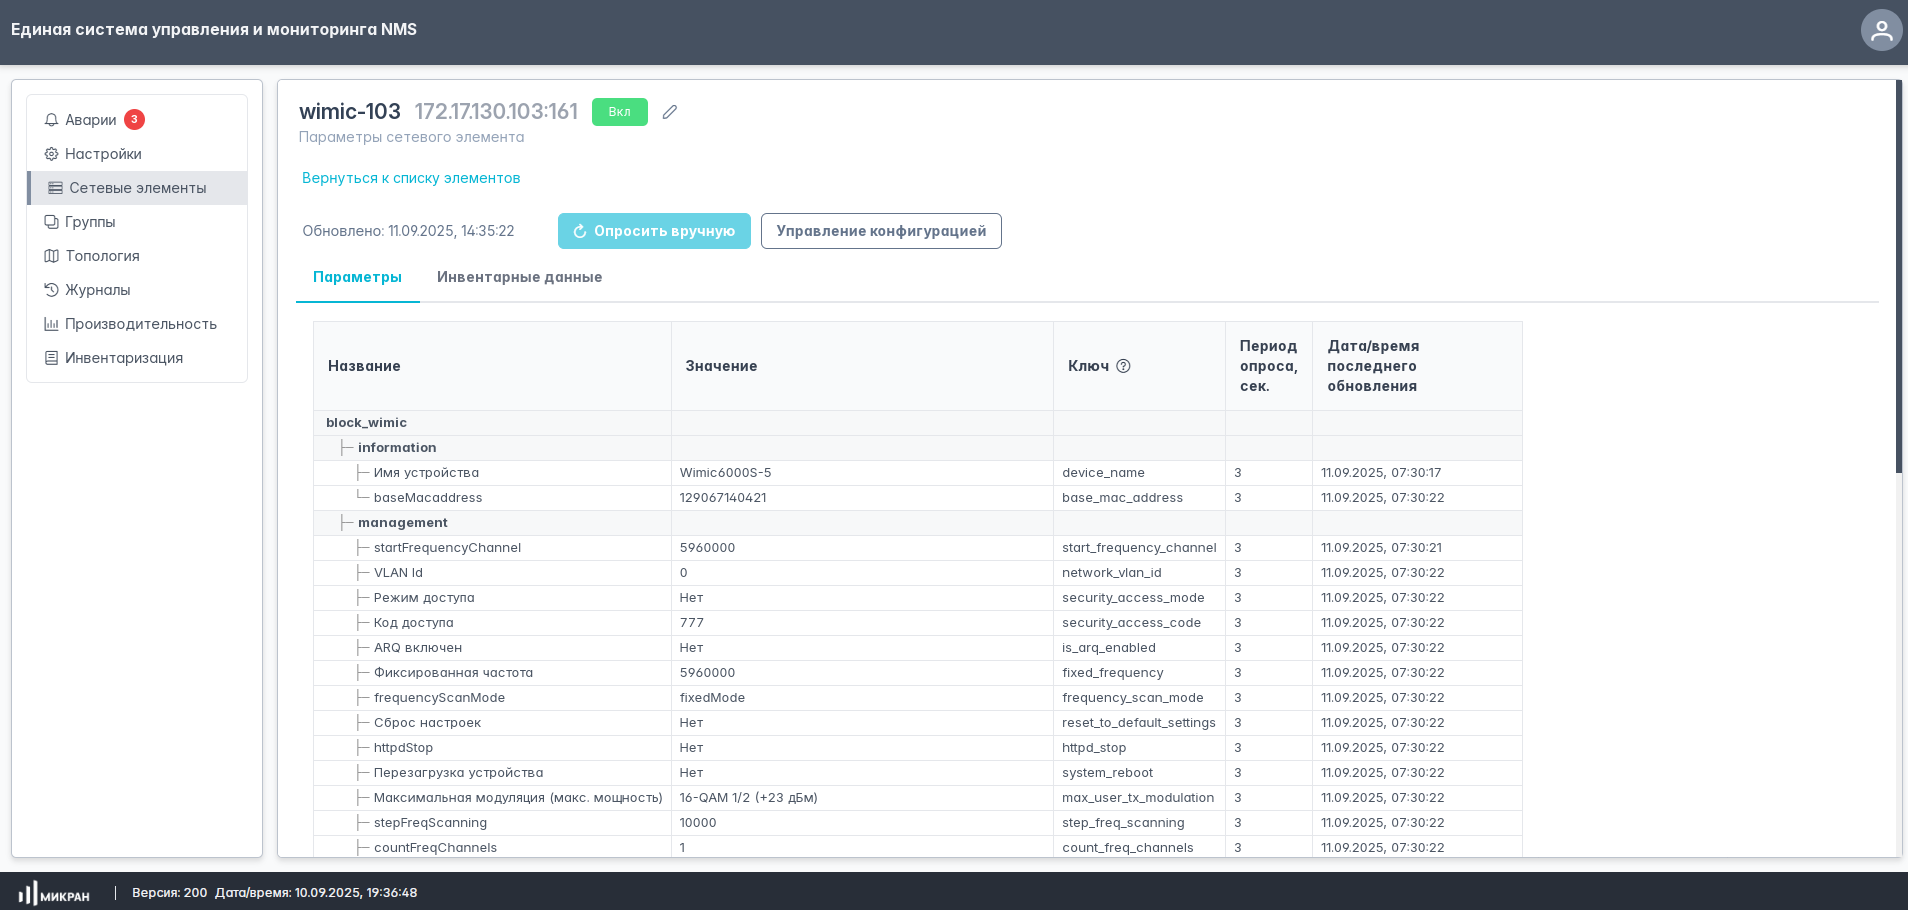
Task: Open Журналы logs in the sidebar
Action: click(97, 290)
